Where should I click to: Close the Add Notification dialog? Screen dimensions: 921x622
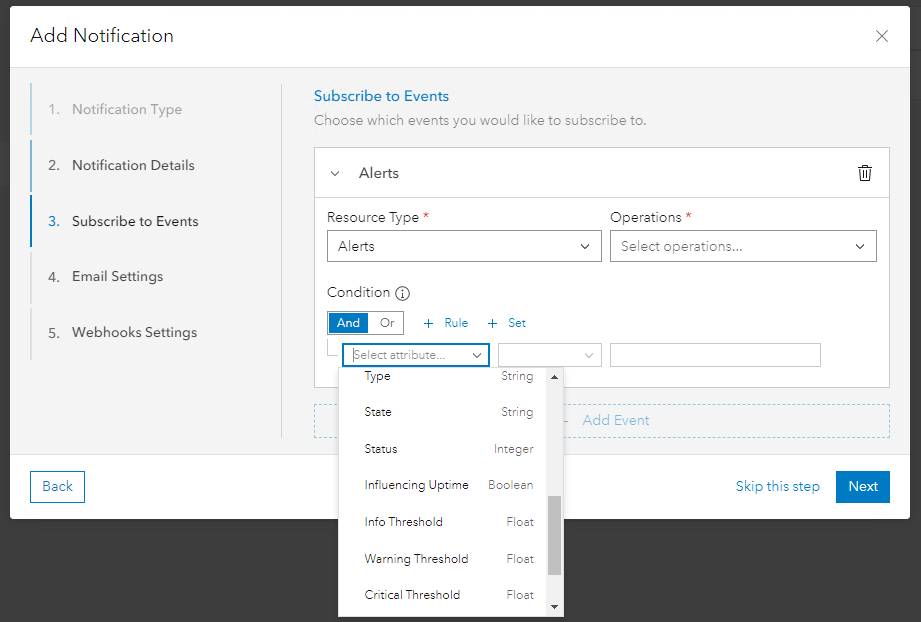pyautogui.click(x=881, y=36)
